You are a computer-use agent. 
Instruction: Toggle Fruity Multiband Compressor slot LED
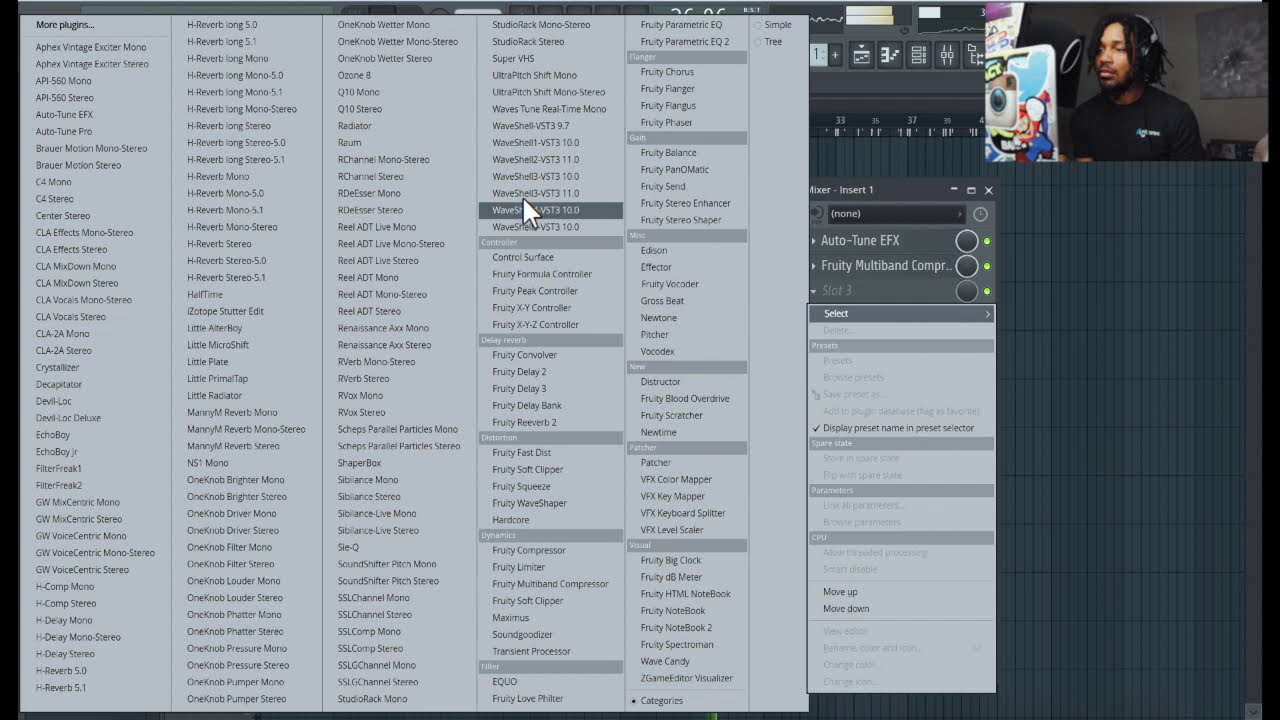[x=987, y=266]
